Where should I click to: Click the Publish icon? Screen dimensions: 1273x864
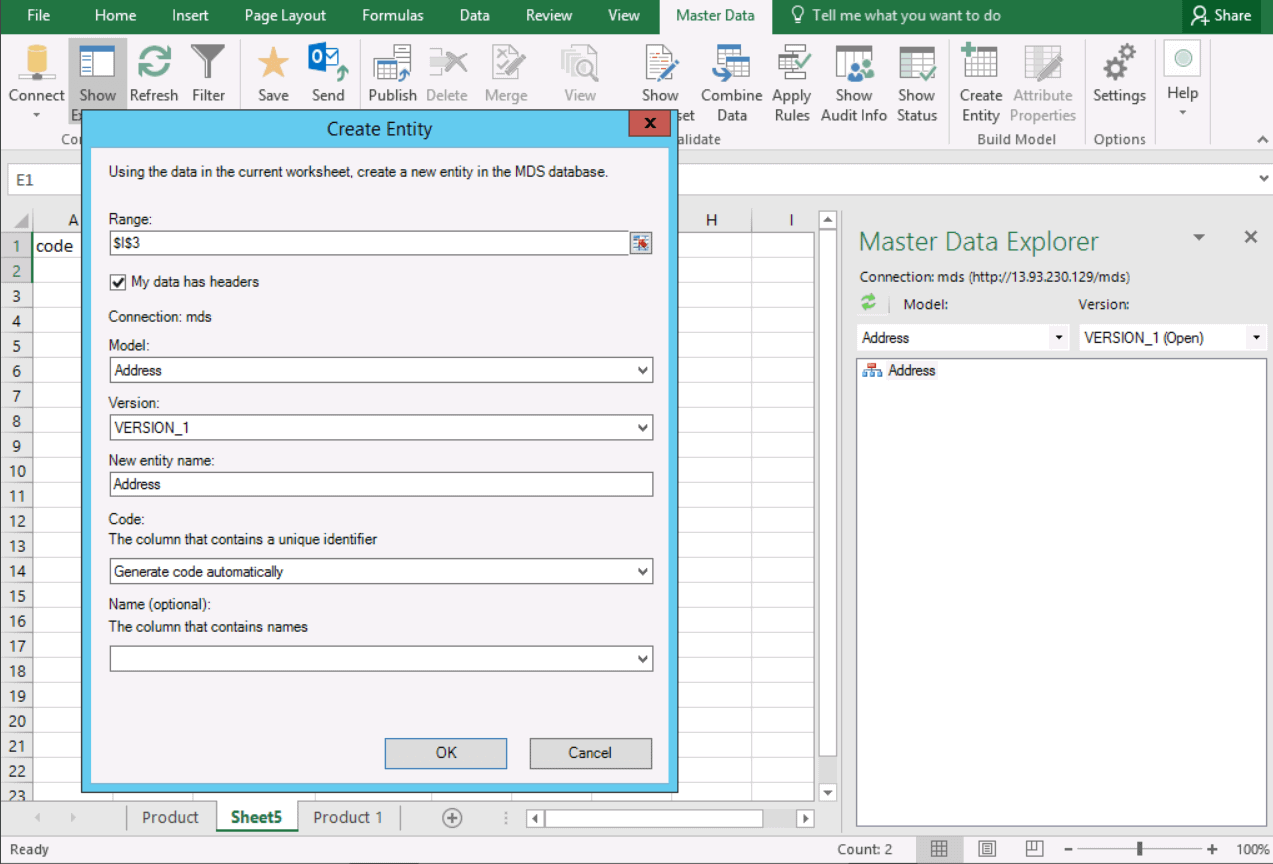click(392, 62)
